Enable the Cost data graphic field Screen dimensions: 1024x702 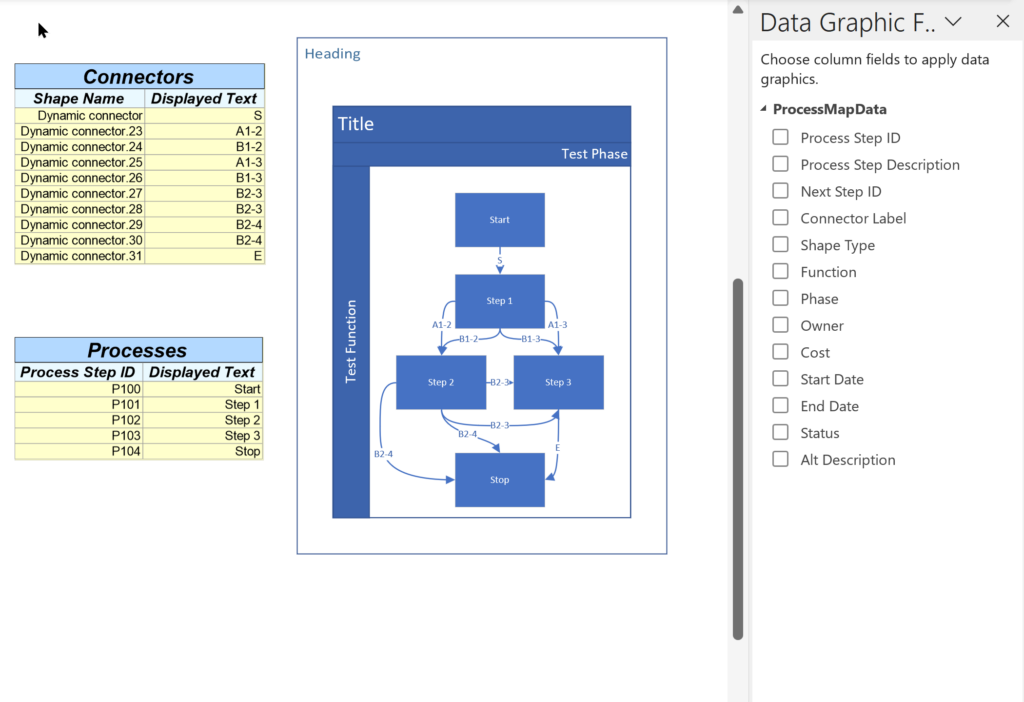(780, 352)
